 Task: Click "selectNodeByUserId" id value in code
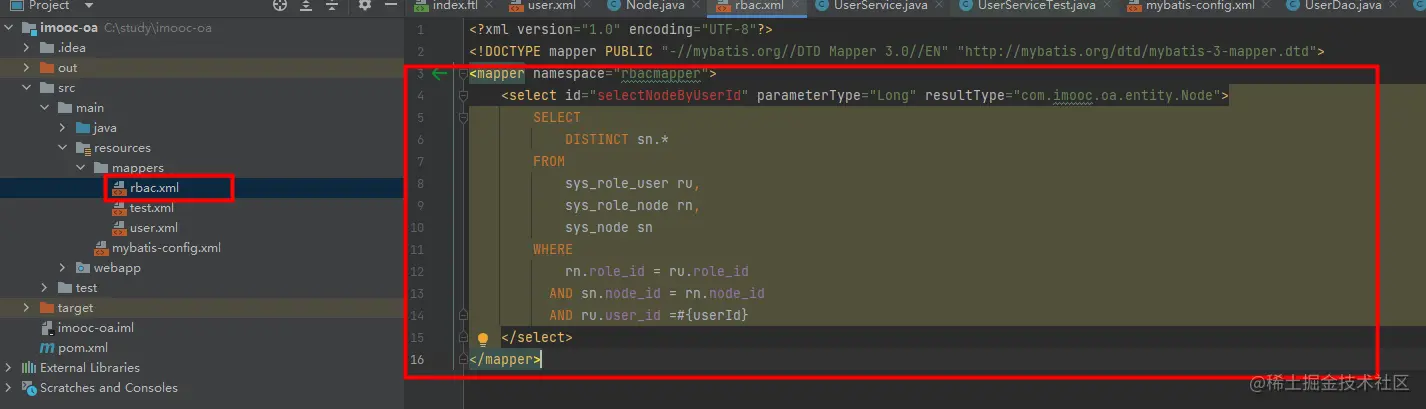click(x=671, y=96)
